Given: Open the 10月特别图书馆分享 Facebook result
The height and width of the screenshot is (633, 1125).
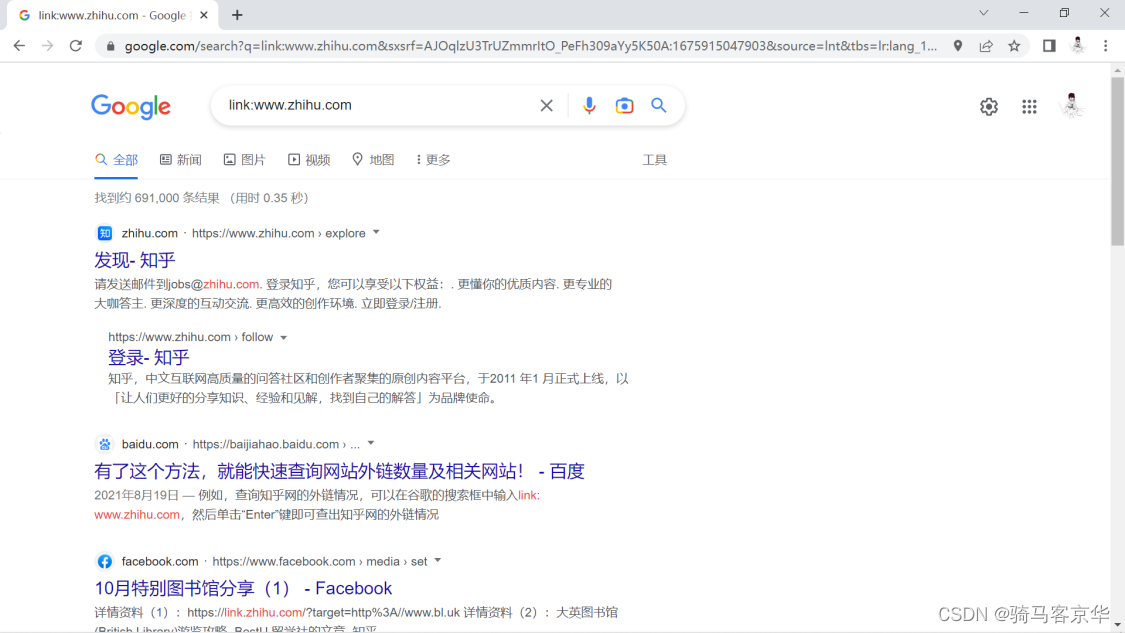Looking at the screenshot, I should pyautogui.click(x=243, y=589).
